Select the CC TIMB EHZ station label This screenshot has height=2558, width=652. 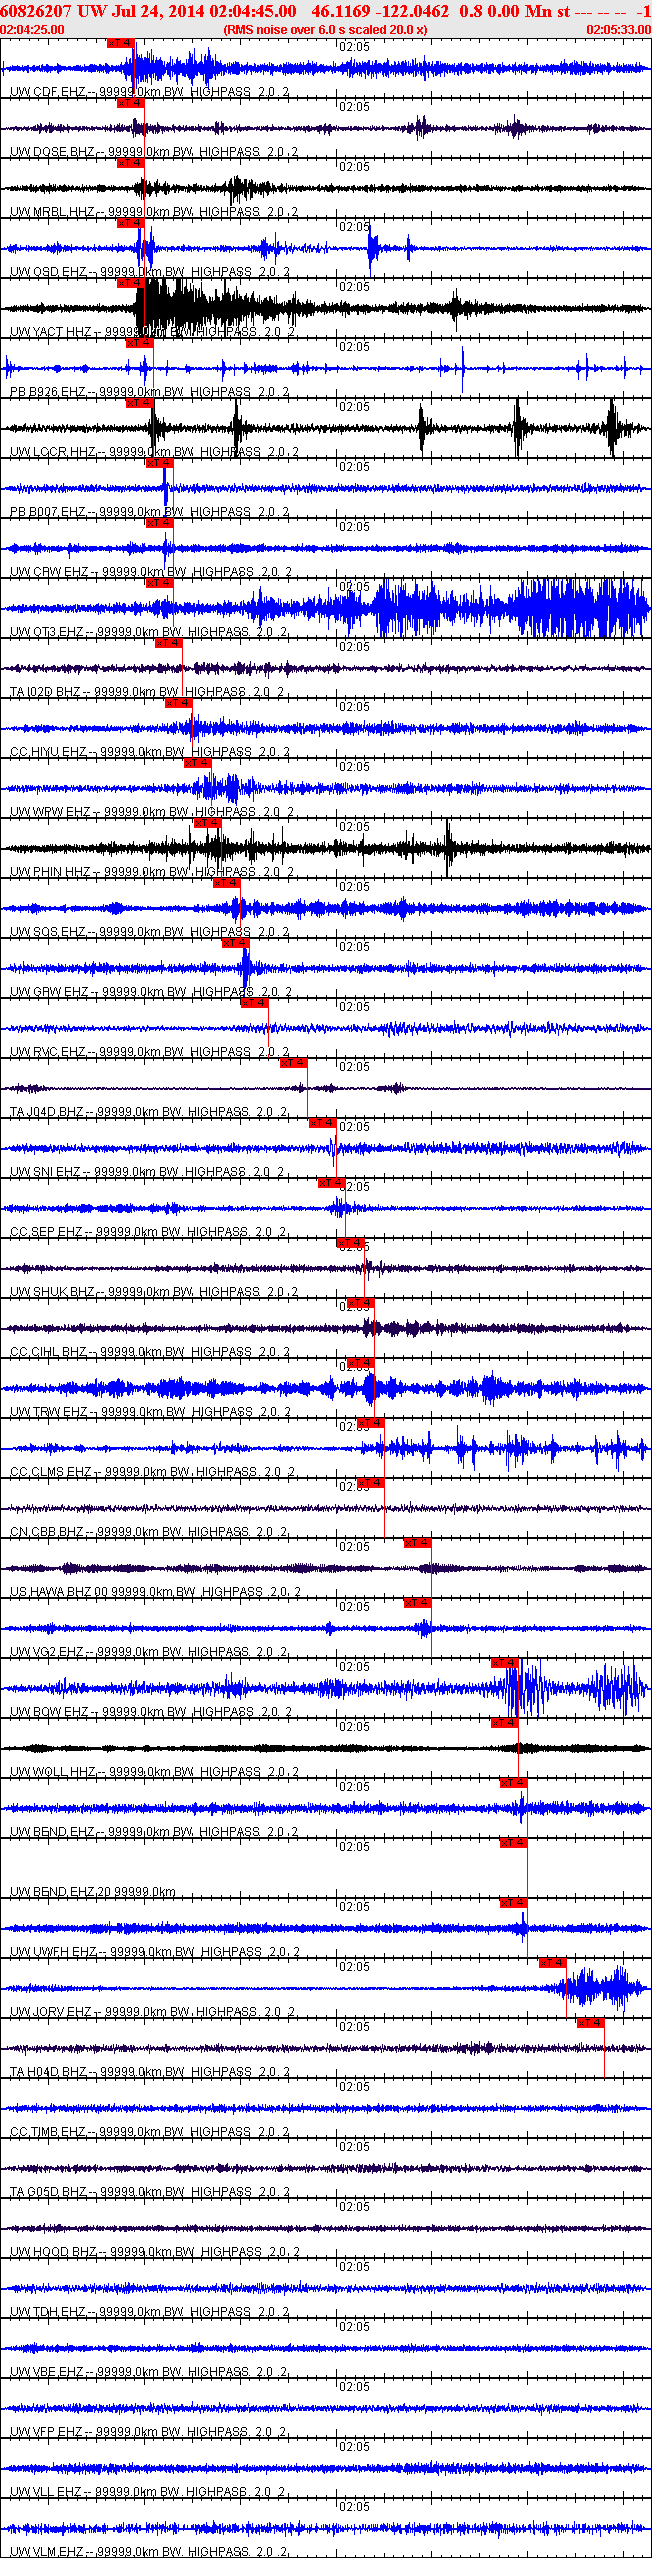pyautogui.click(x=150, y=2132)
